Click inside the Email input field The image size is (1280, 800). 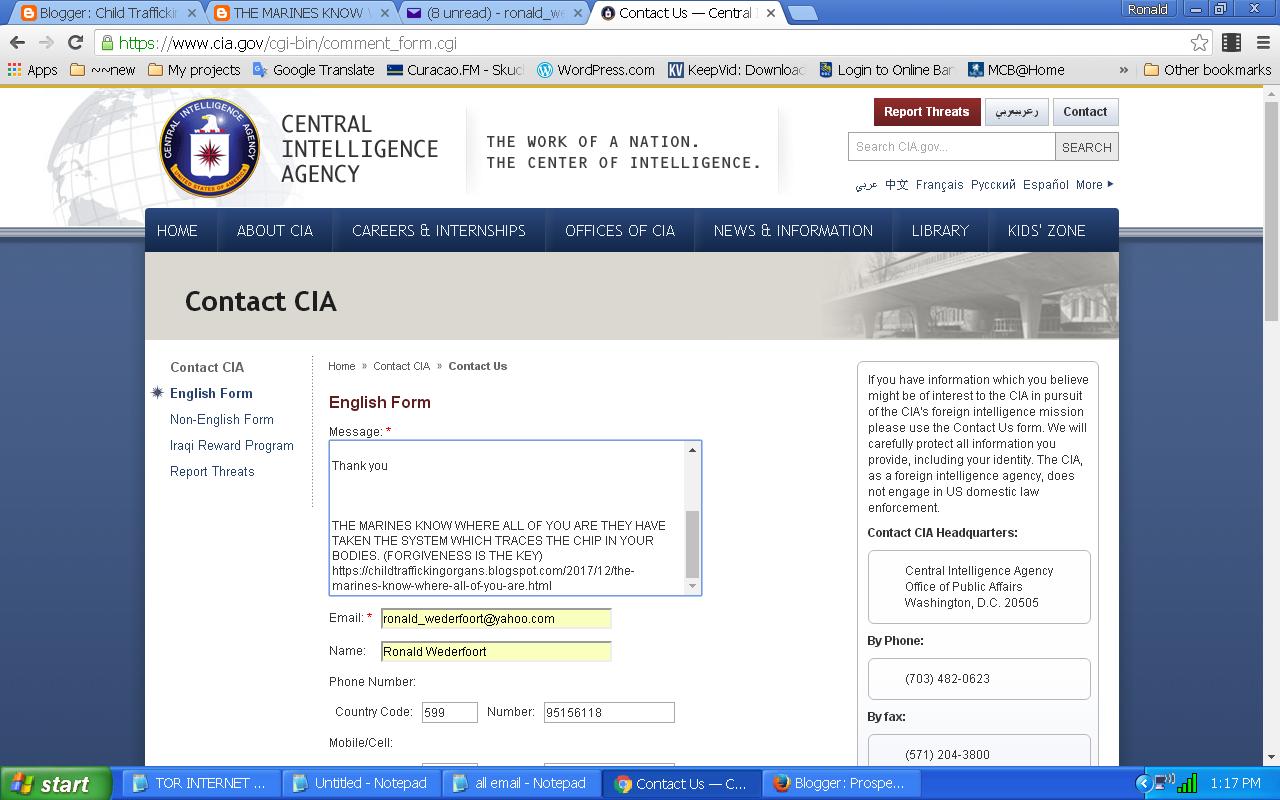495,618
